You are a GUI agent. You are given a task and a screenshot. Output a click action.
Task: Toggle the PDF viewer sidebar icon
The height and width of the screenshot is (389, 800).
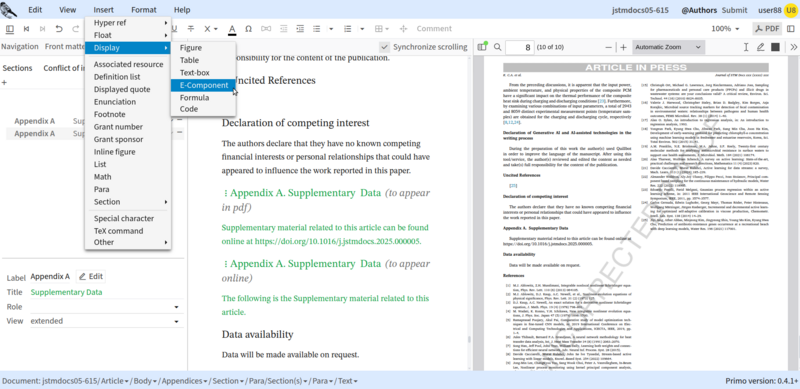coord(482,47)
